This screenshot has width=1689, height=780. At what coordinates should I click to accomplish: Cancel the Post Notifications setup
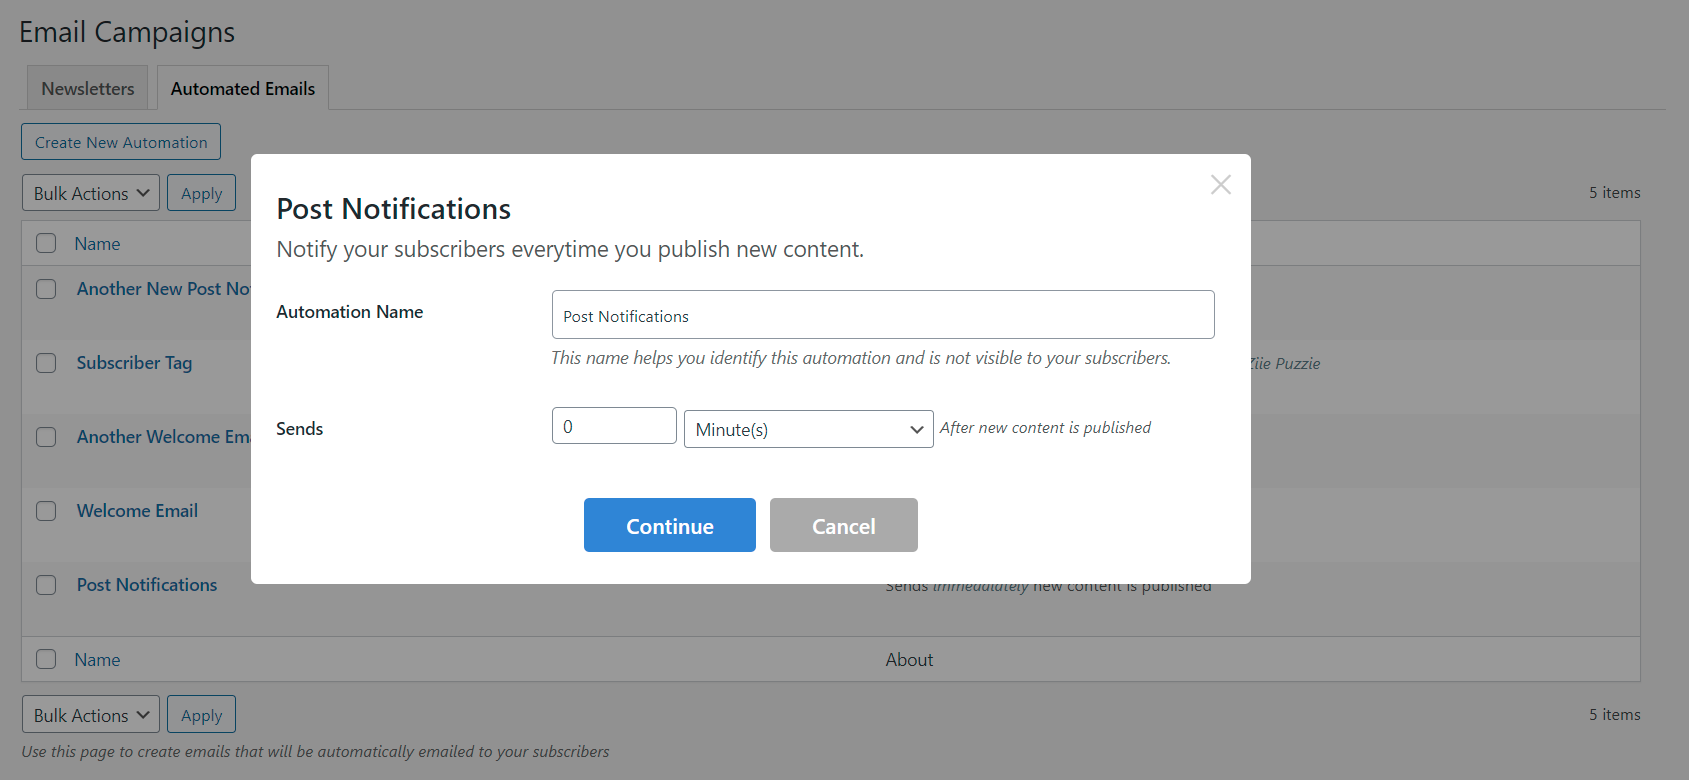843,525
